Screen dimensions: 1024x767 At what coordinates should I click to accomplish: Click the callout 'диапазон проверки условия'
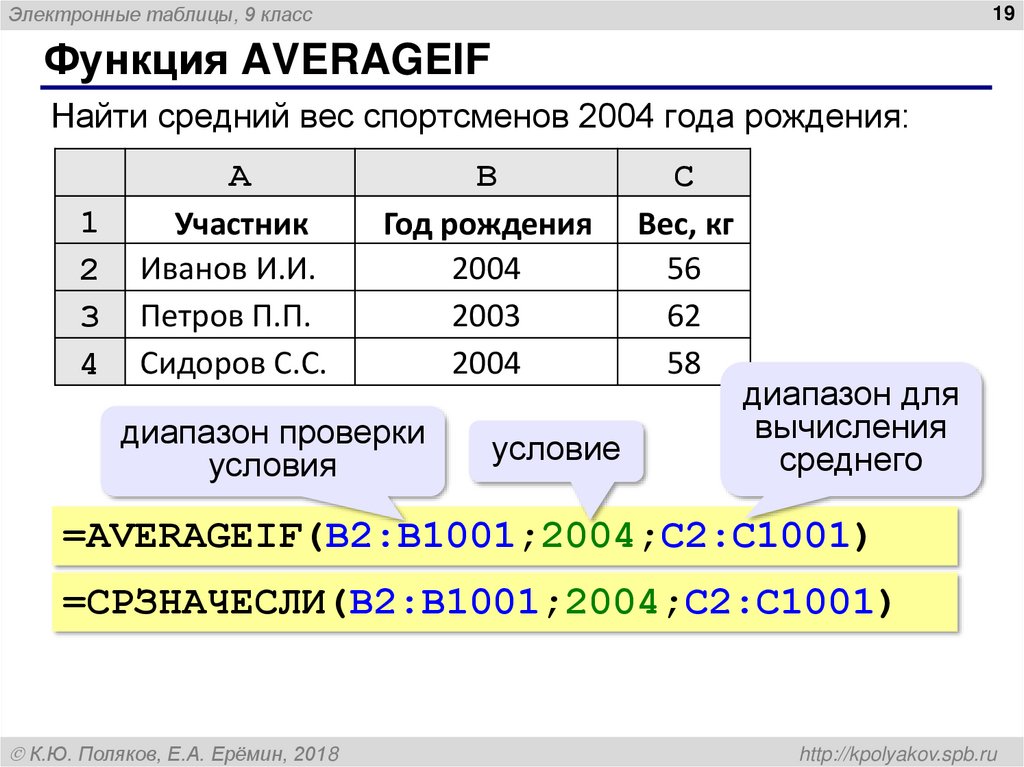[271, 451]
